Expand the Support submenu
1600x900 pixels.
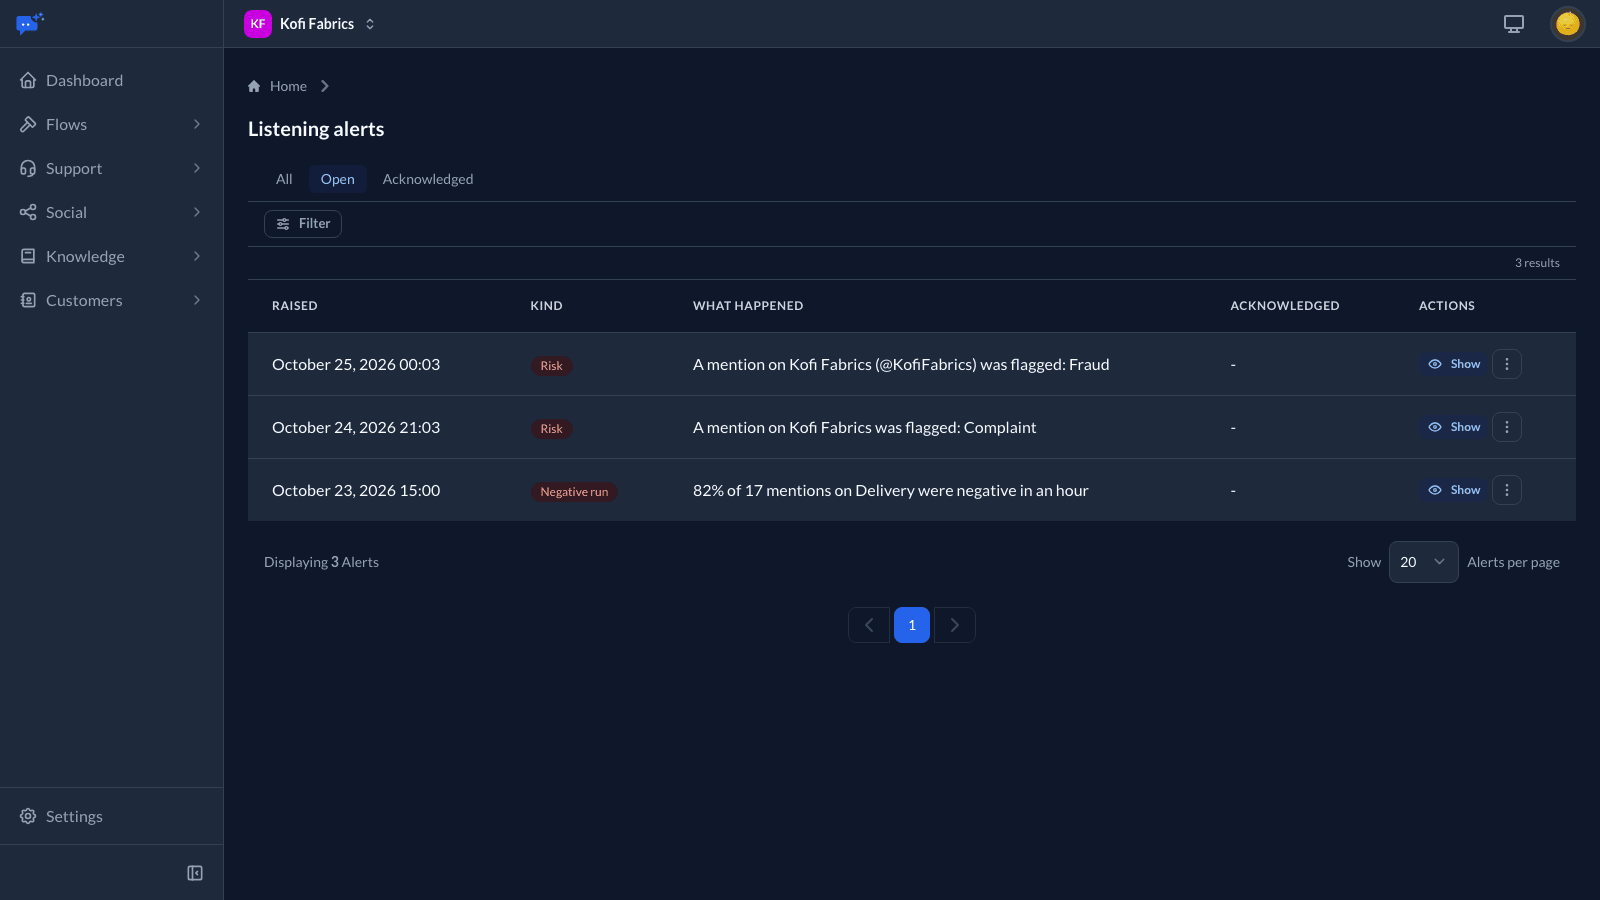[x=197, y=168]
